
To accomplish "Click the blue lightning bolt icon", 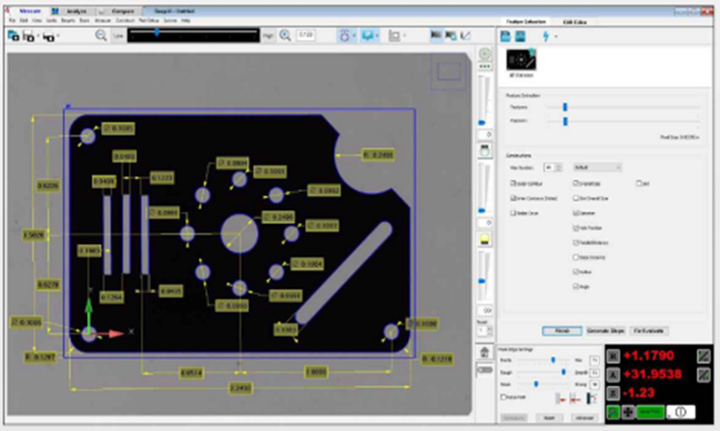I will tap(546, 36).
